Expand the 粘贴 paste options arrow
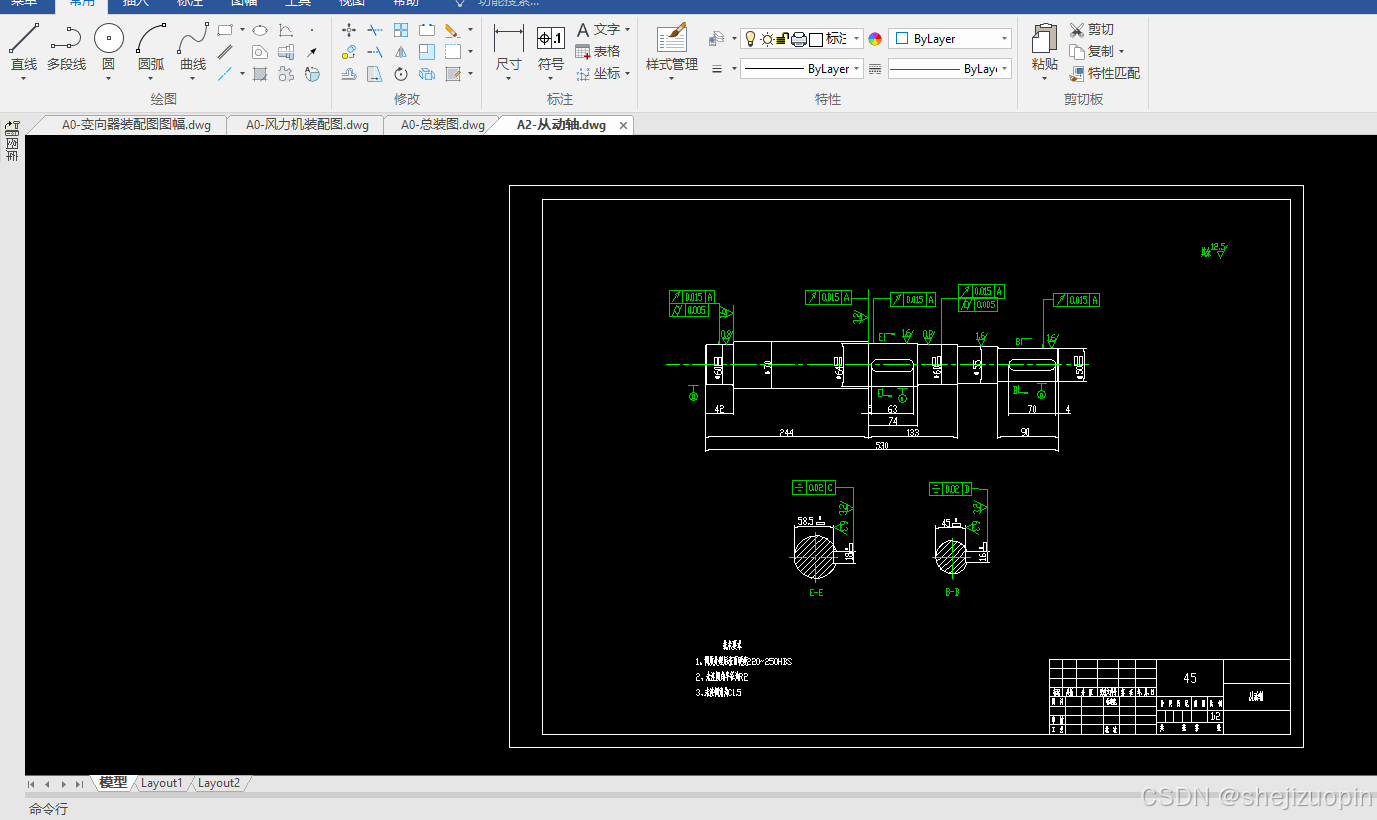This screenshot has height=820, width=1377. [x=1045, y=79]
